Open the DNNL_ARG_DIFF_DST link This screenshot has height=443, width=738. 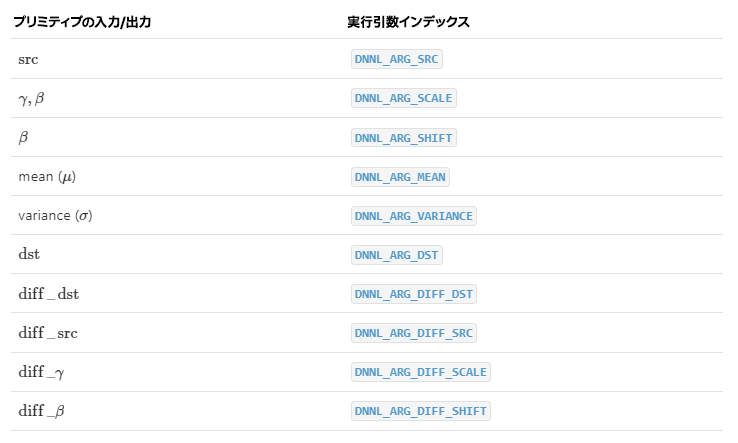pyautogui.click(x=414, y=294)
